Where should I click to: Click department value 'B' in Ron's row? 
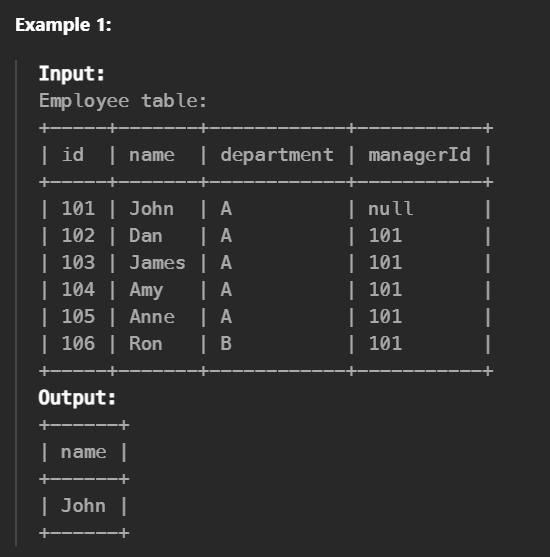pyautogui.click(x=226, y=344)
